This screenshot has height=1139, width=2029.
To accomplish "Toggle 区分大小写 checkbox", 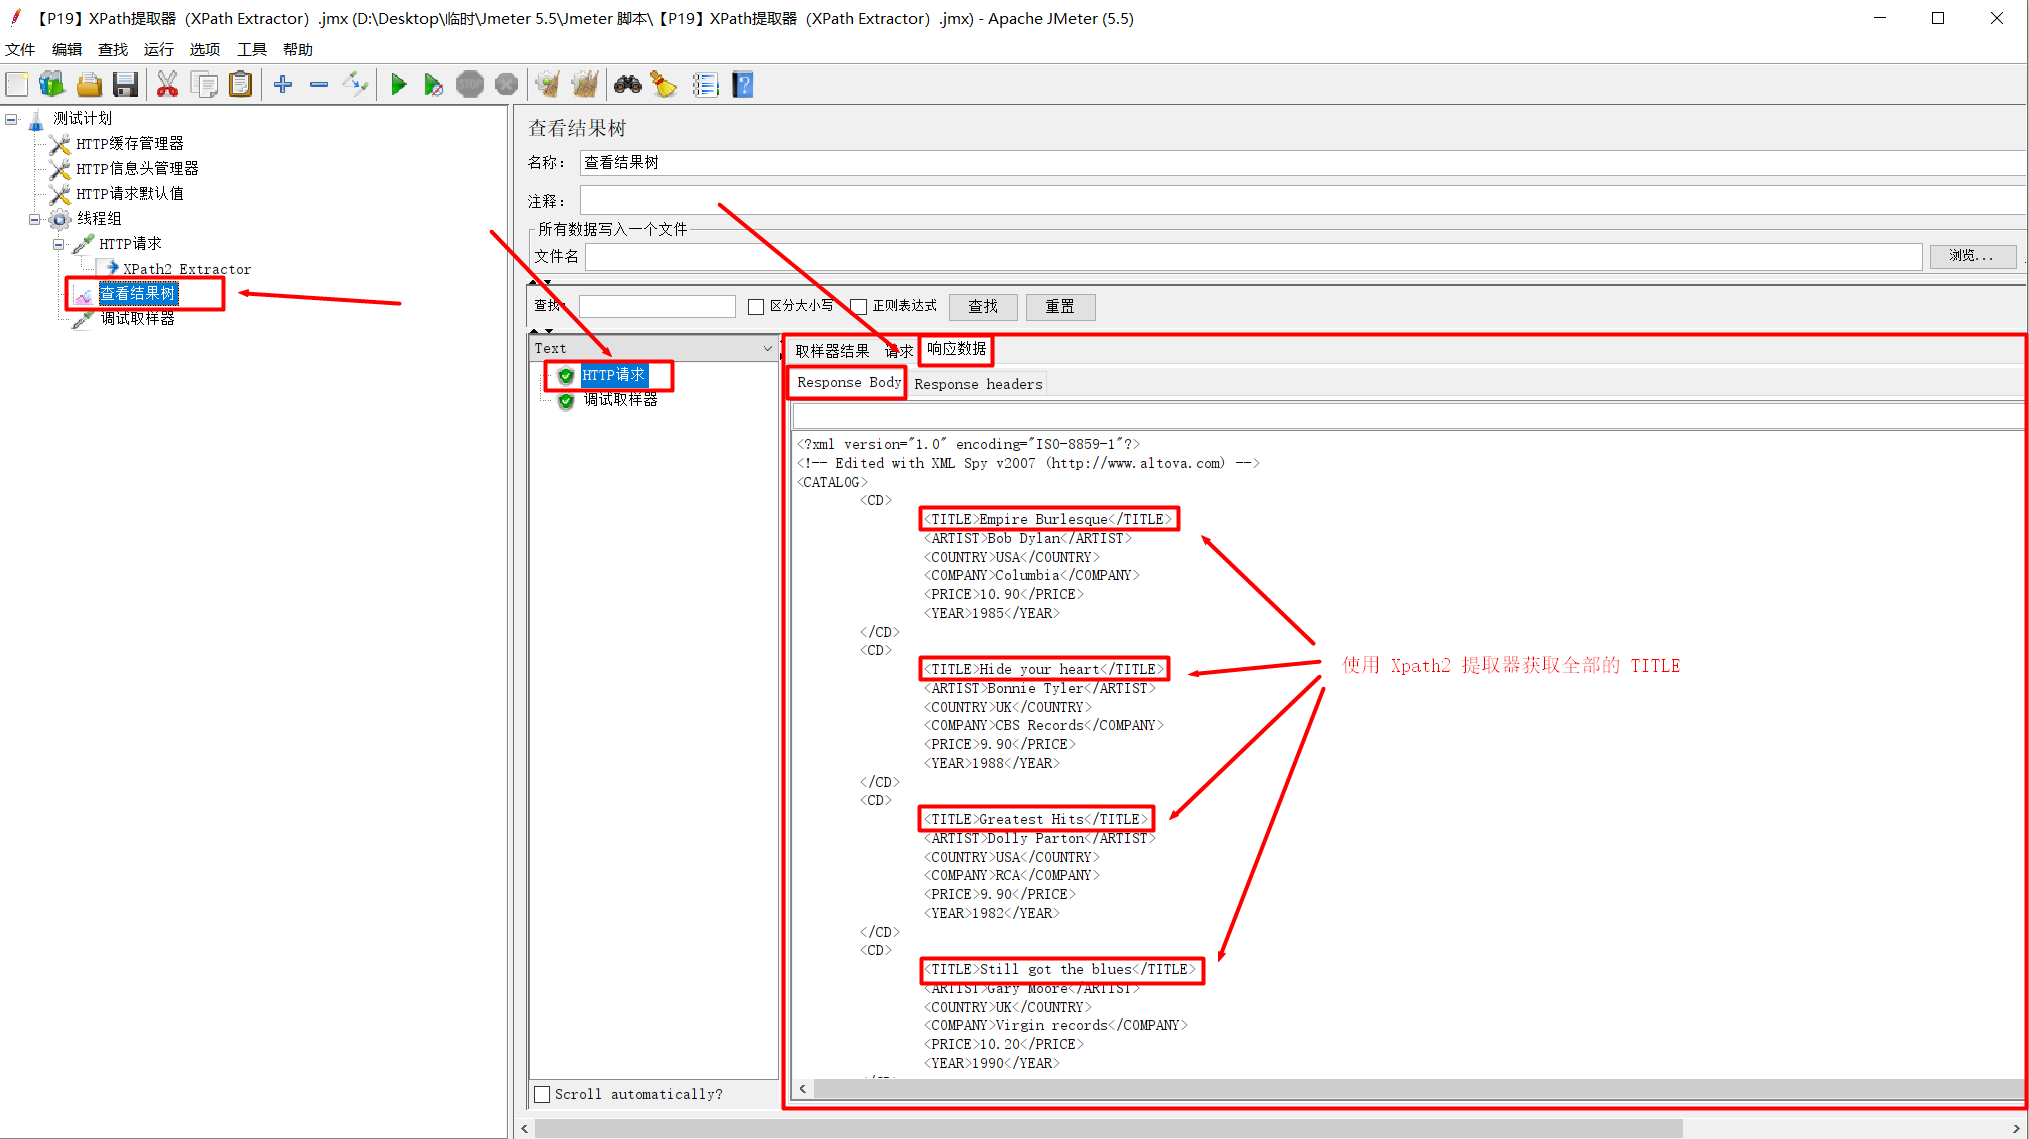I will (x=756, y=307).
